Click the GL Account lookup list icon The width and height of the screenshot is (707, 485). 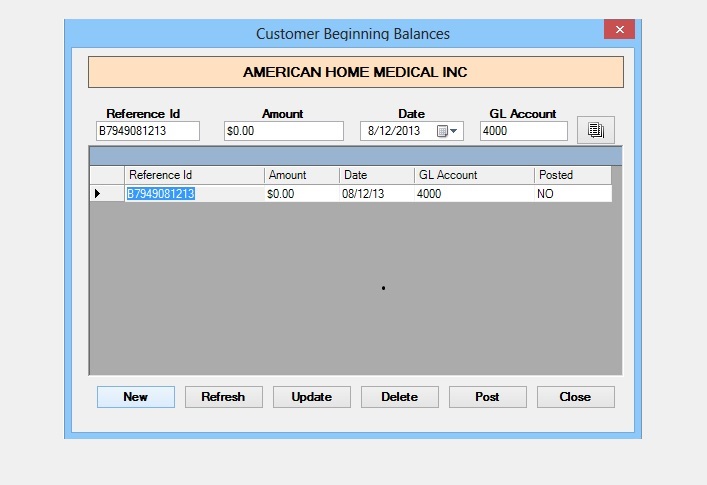pos(596,130)
